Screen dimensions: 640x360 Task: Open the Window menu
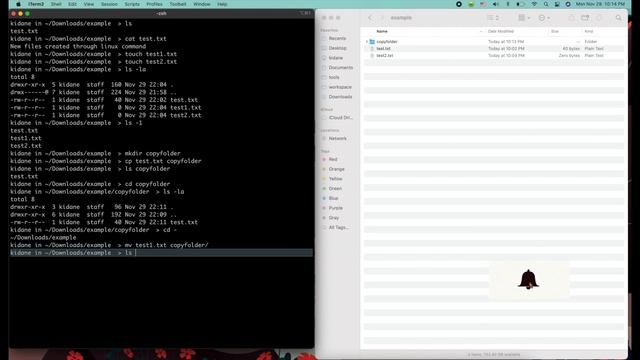pos(202,4)
